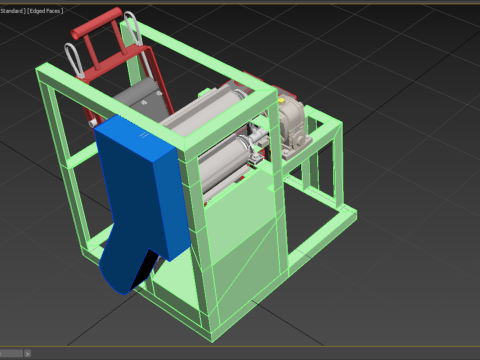480x360 pixels.
Task: Open the Edged Faces viewport shading menu
Action: pyautogui.click(x=45, y=11)
